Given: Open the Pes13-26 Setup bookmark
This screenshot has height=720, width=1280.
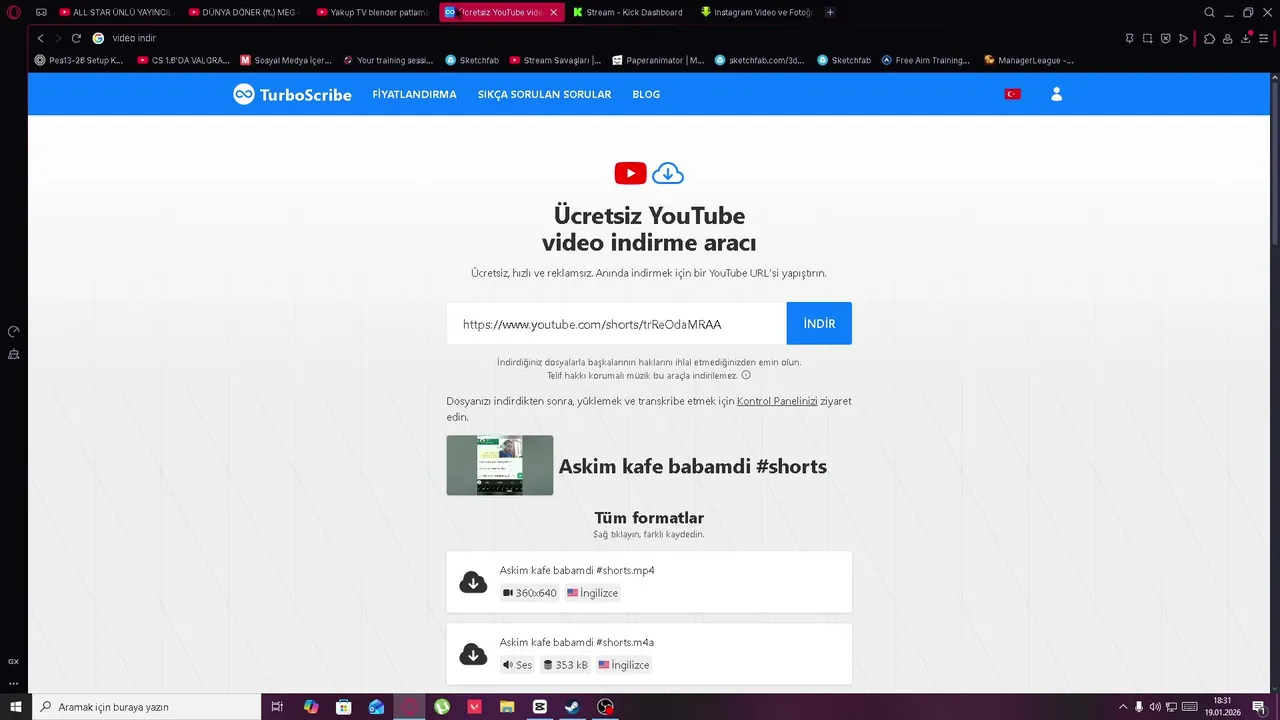Looking at the screenshot, I should click(x=79, y=60).
